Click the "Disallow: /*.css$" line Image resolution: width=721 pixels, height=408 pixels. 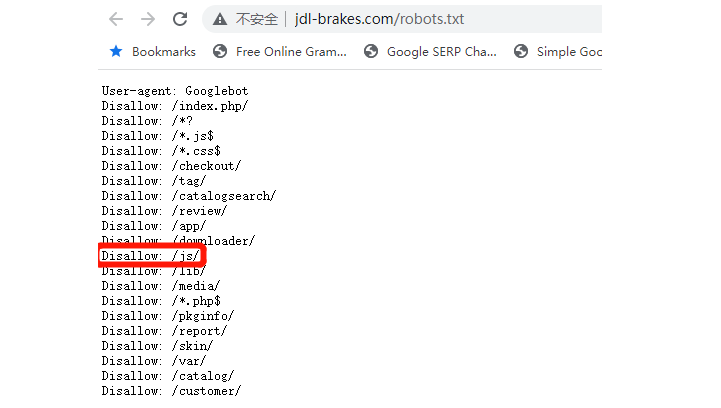pyautogui.click(x=161, y=151)
